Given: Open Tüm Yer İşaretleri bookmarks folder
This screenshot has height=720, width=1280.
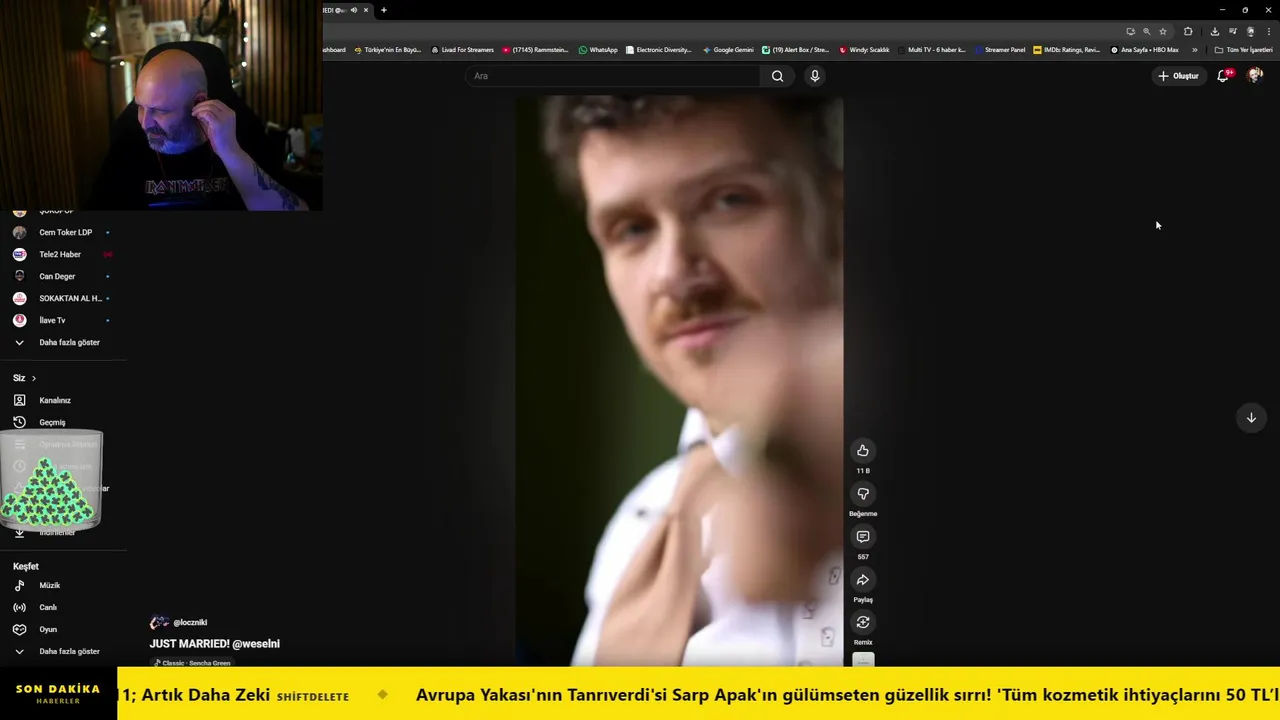Looking at the screenshot, I should [x=1243, y=50].
